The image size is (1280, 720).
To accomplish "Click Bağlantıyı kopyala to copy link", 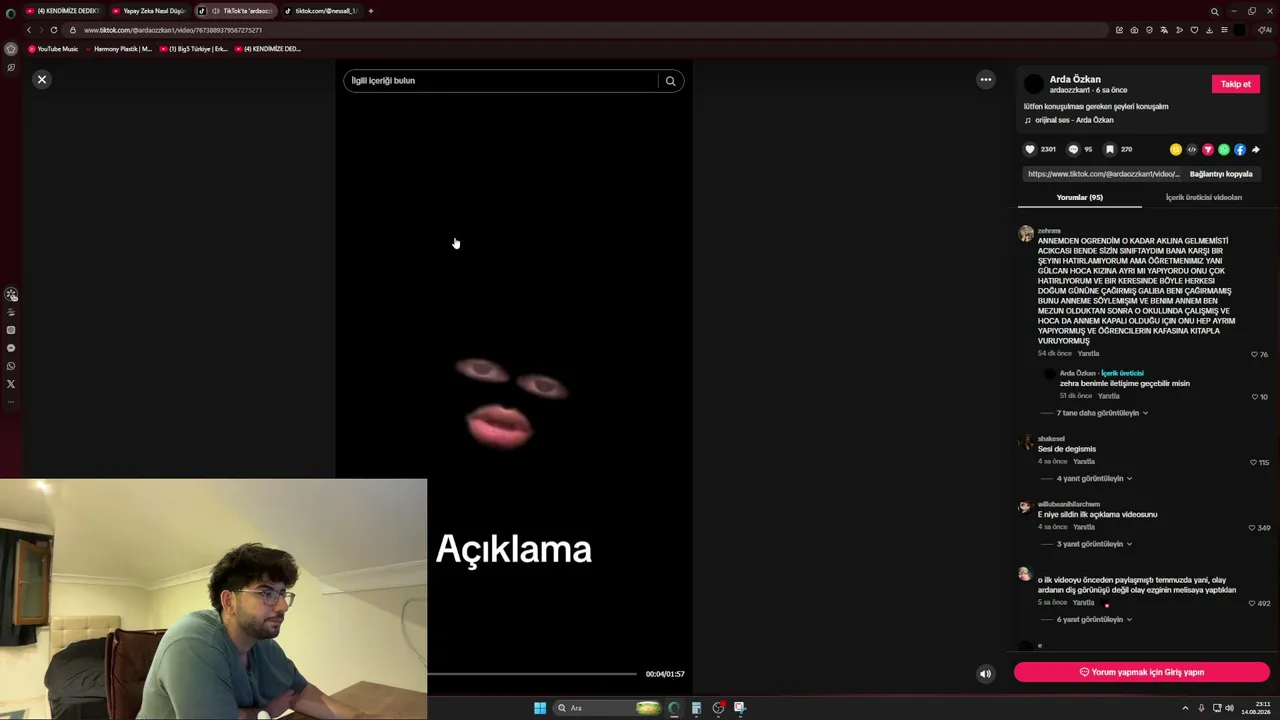I will (x=1221, y=174).
